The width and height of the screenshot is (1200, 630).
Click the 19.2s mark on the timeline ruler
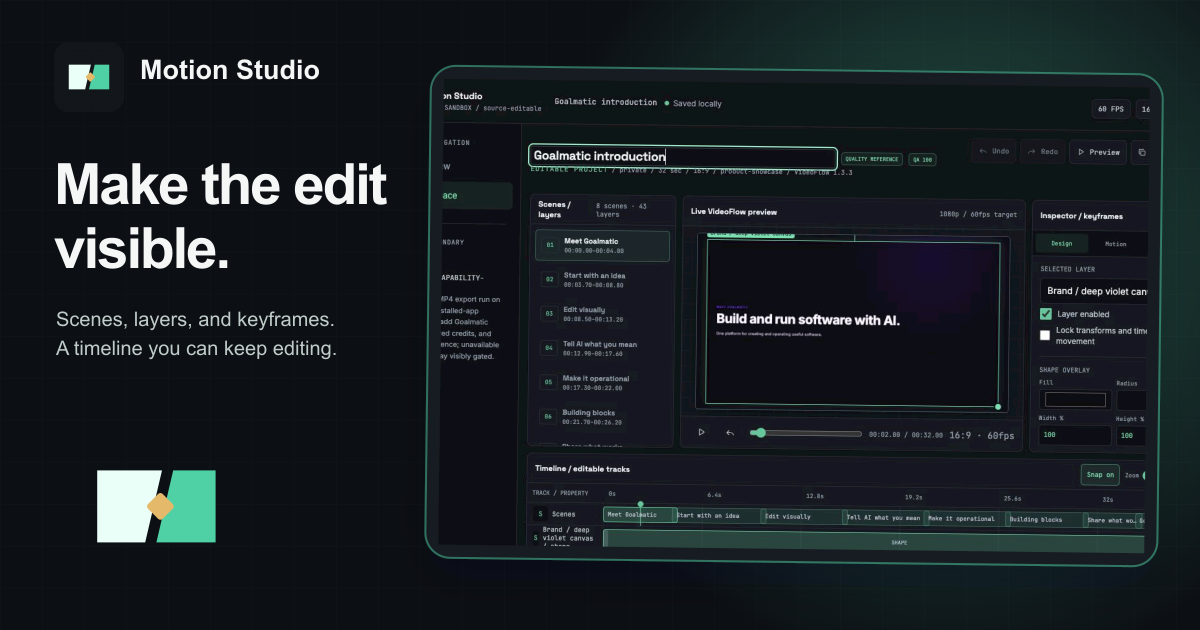point(913,496)
